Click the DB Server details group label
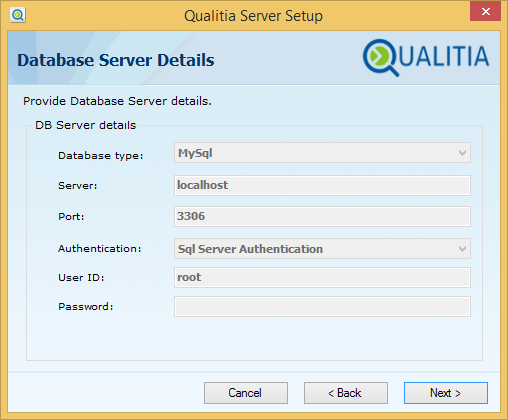This screenshot has height=420, width=508. pyautogui.click(x=86, y=125)
